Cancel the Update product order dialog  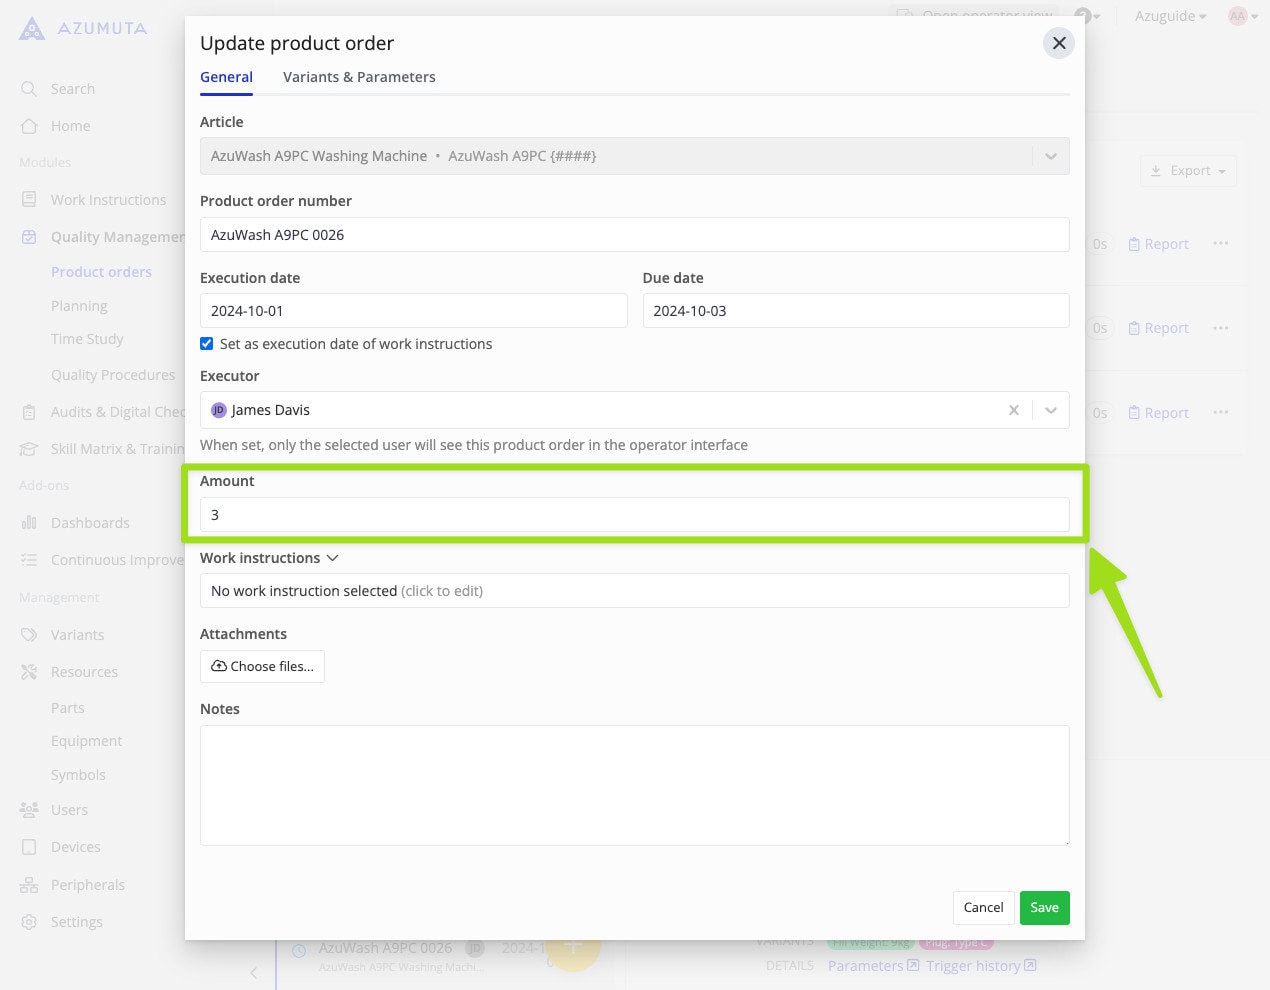[982, 907]
